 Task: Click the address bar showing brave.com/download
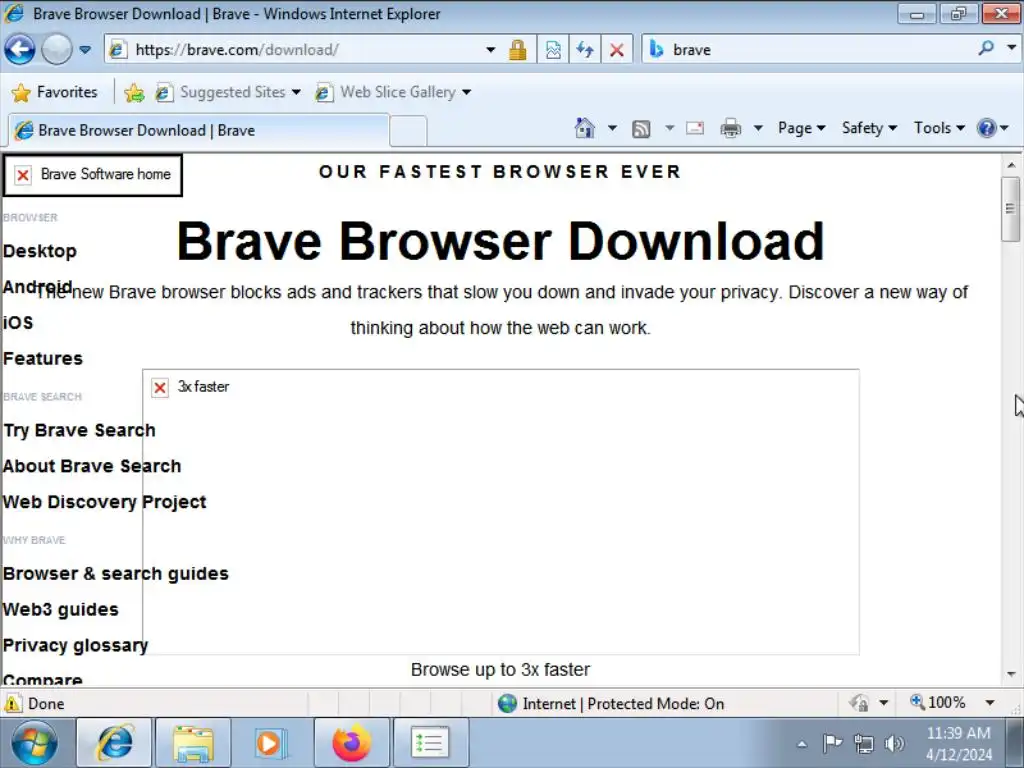pos(294,50)
